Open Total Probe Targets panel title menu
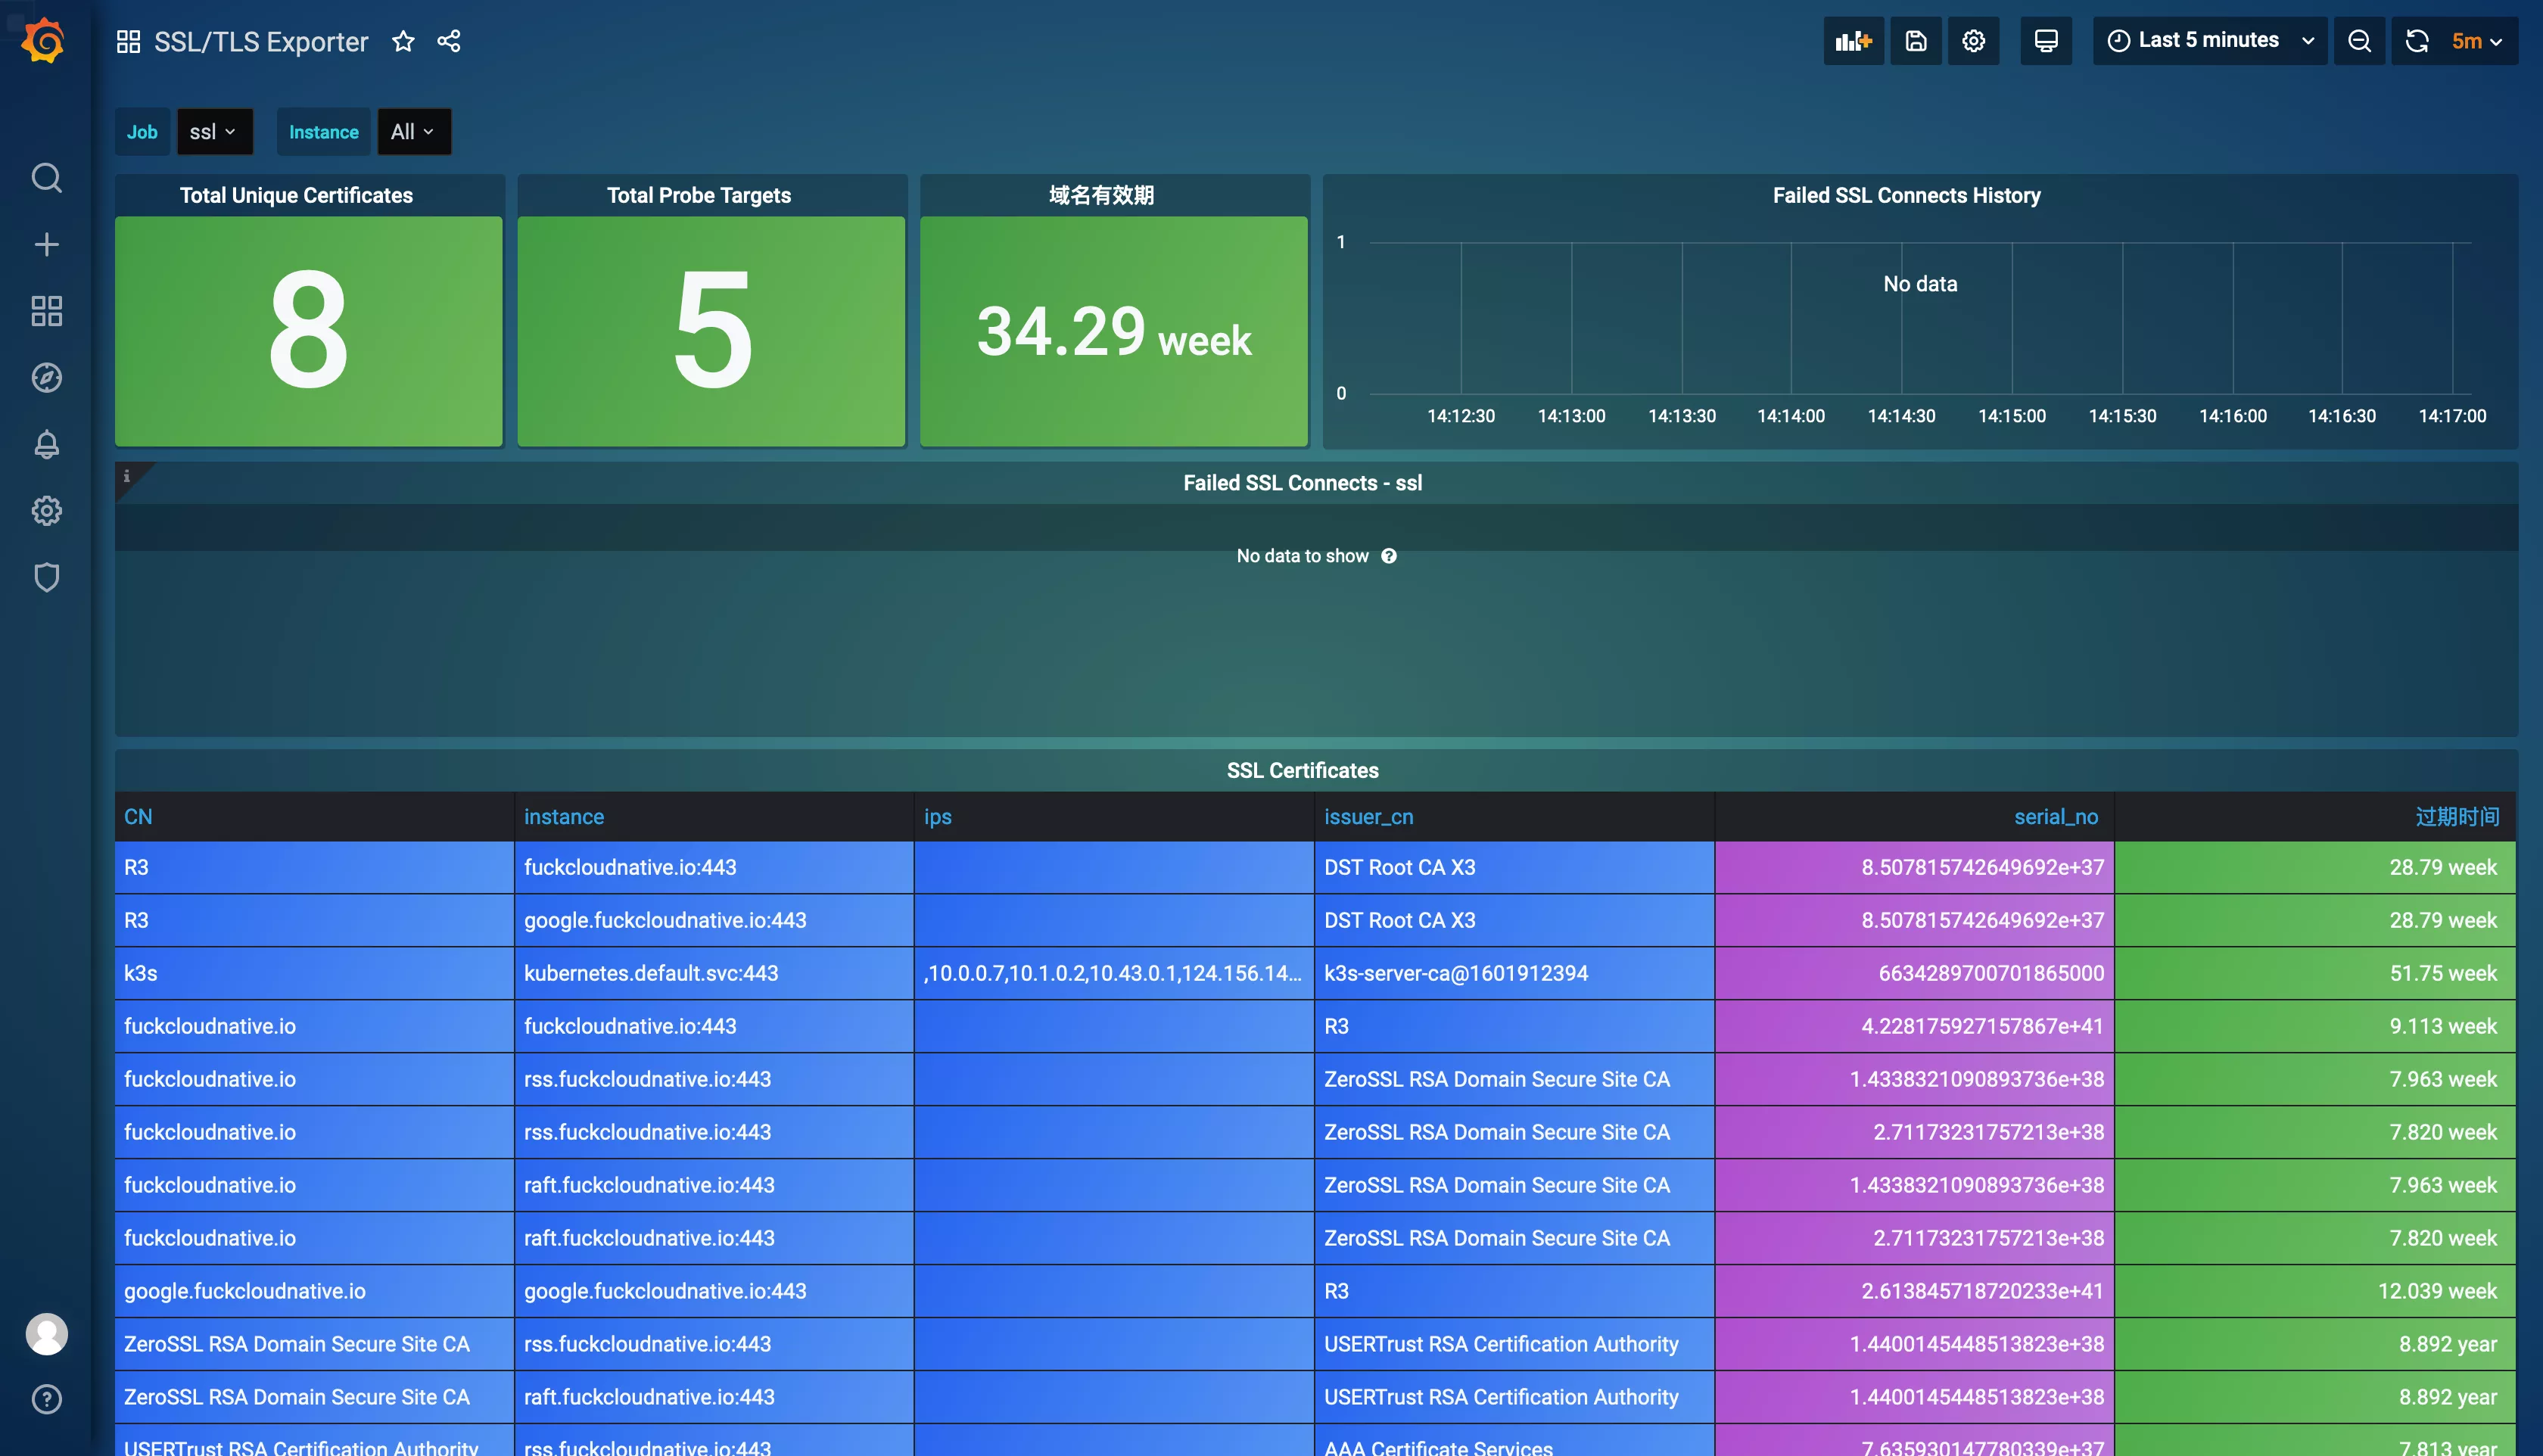The width and height of the screenshot is (2543, 1456). 699,195
